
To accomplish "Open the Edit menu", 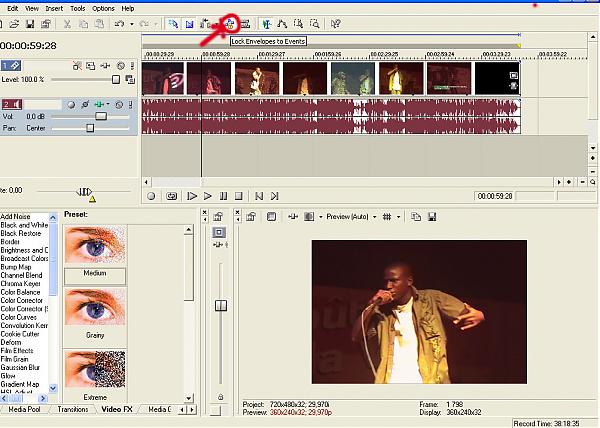I will (x=13, y=8).
